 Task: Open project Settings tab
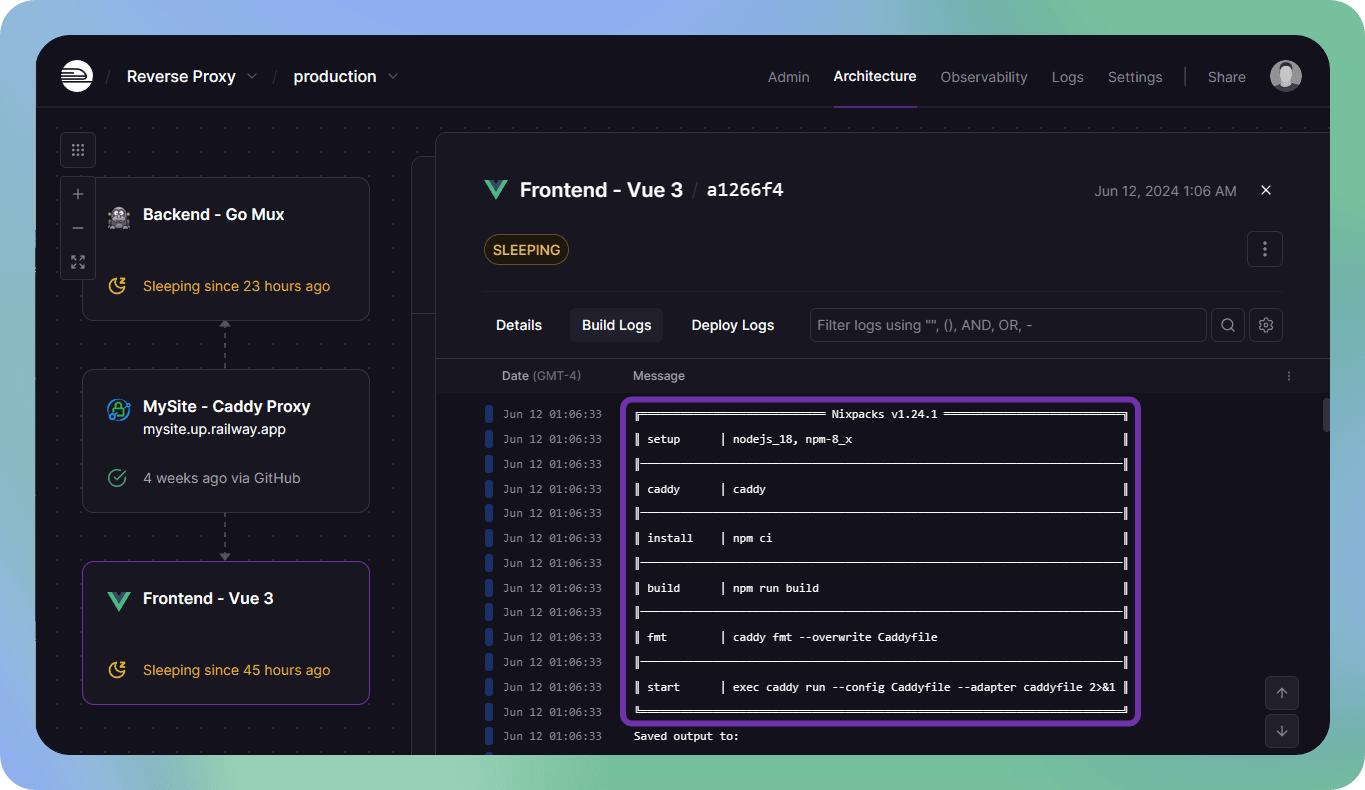coord(1135,77)
